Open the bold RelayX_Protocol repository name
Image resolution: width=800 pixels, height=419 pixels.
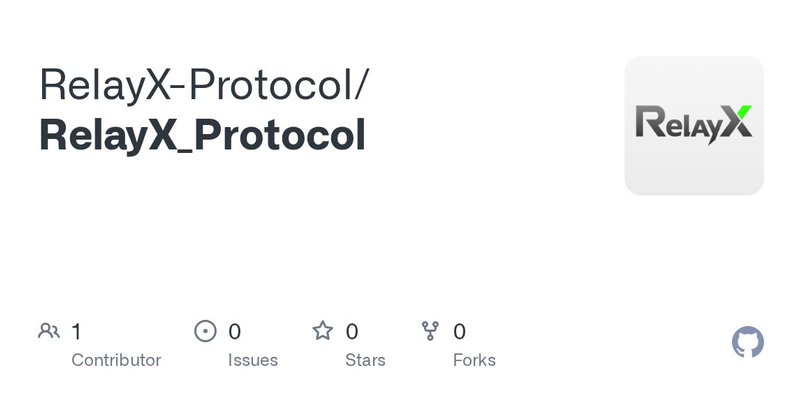pos(202,136)
